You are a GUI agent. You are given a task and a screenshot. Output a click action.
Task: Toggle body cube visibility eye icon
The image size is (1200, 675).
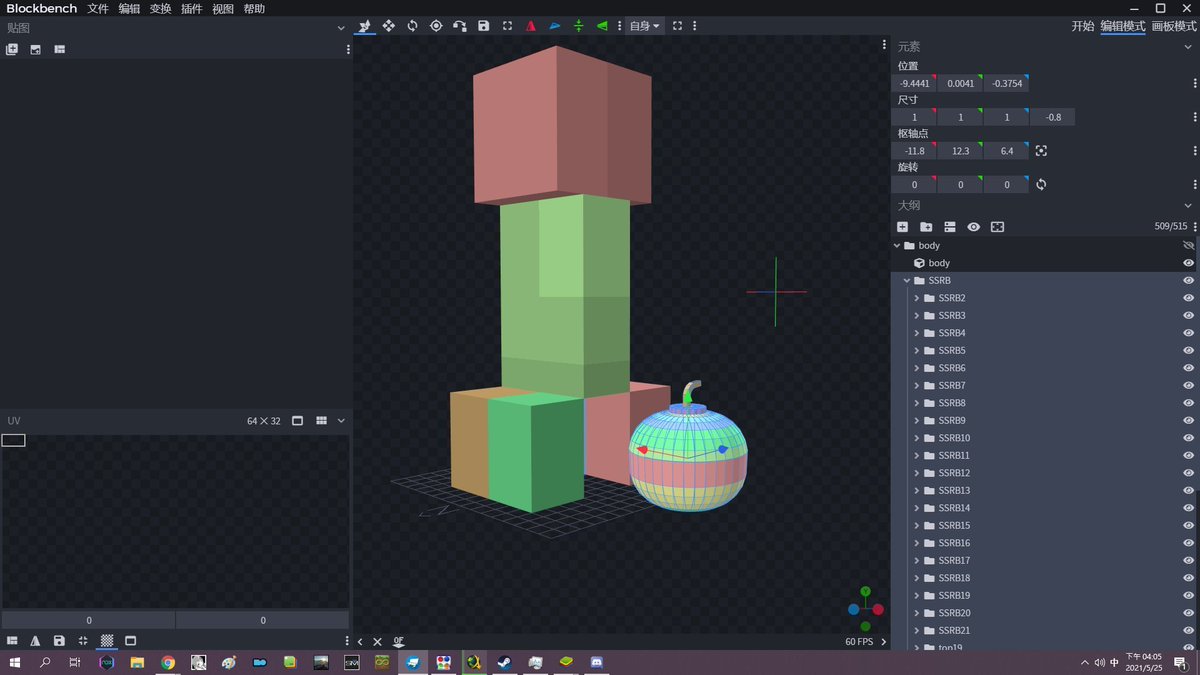(1189, 263)
